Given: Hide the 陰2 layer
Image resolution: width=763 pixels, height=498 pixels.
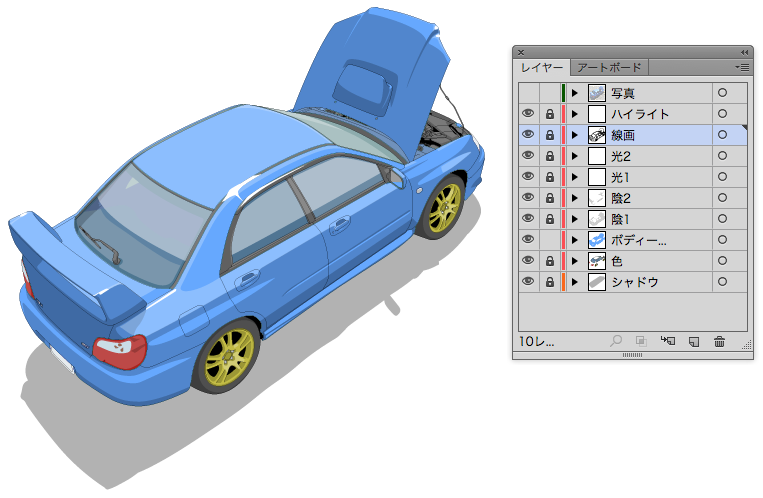Looking at the screenshot, I should coord(528,197).
